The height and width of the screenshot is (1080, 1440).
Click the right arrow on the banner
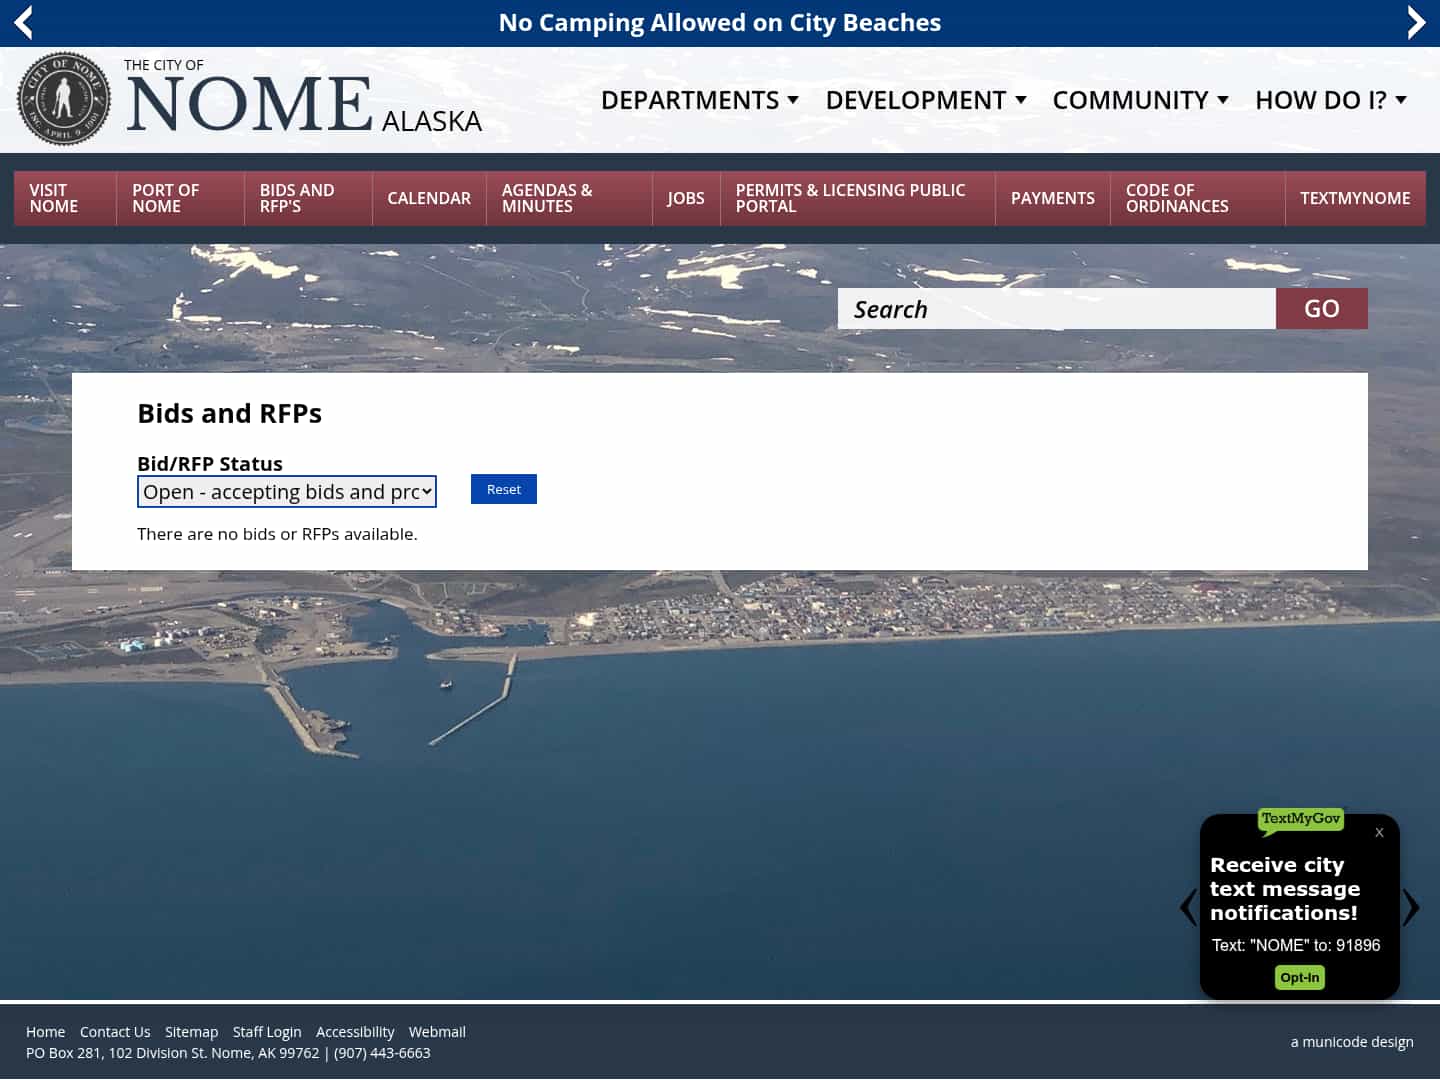pos(1417,22)
